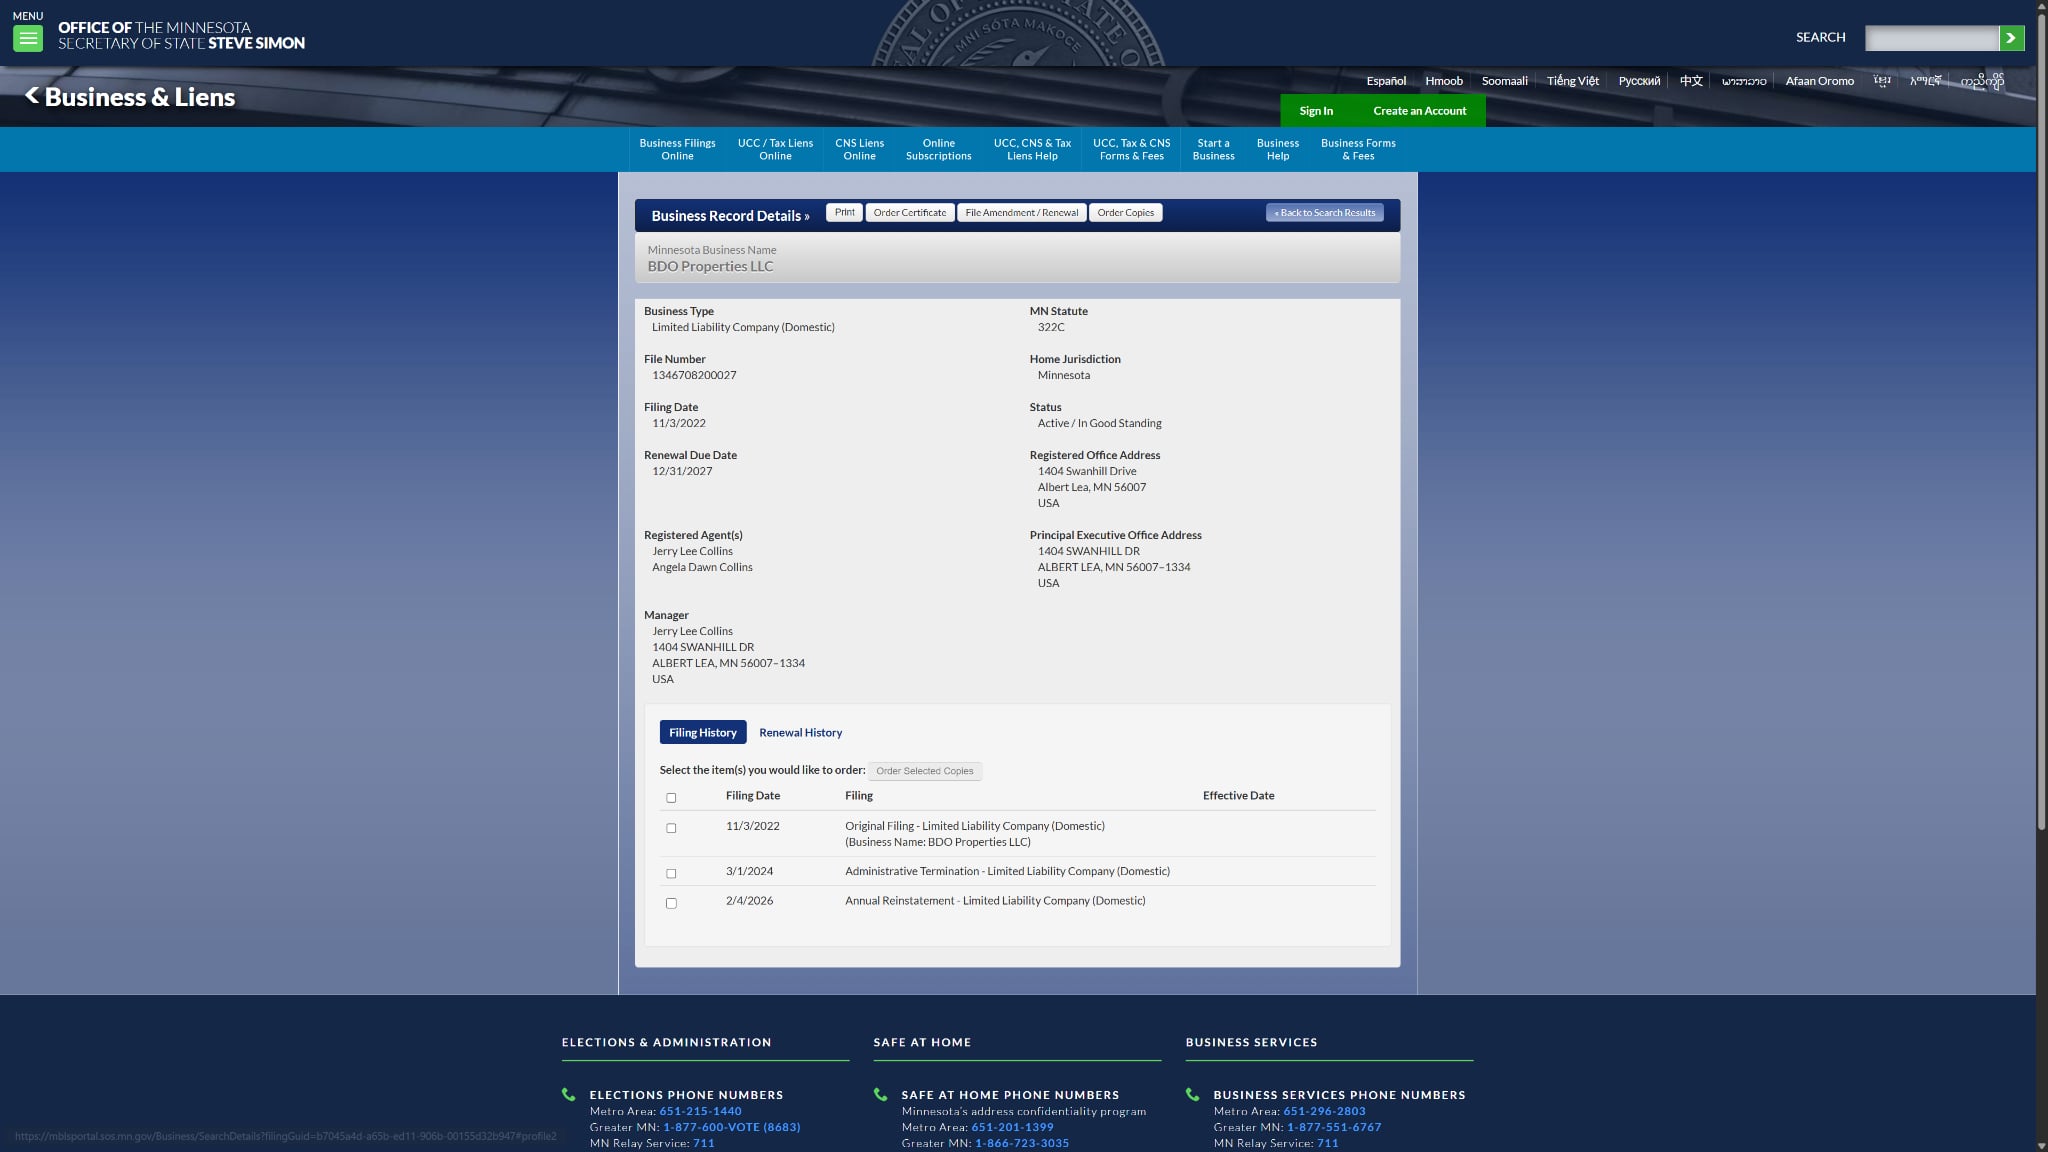The image size is (2048, 1152).
Task: Open the Office of Secretary of State logo link
Action: click(x=181, y=35)
